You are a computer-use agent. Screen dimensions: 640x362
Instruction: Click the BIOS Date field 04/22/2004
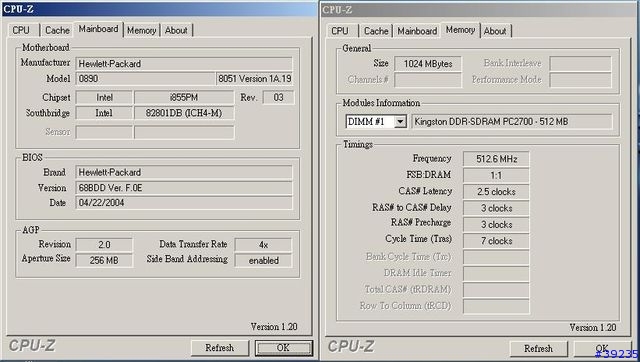[184, 203]
